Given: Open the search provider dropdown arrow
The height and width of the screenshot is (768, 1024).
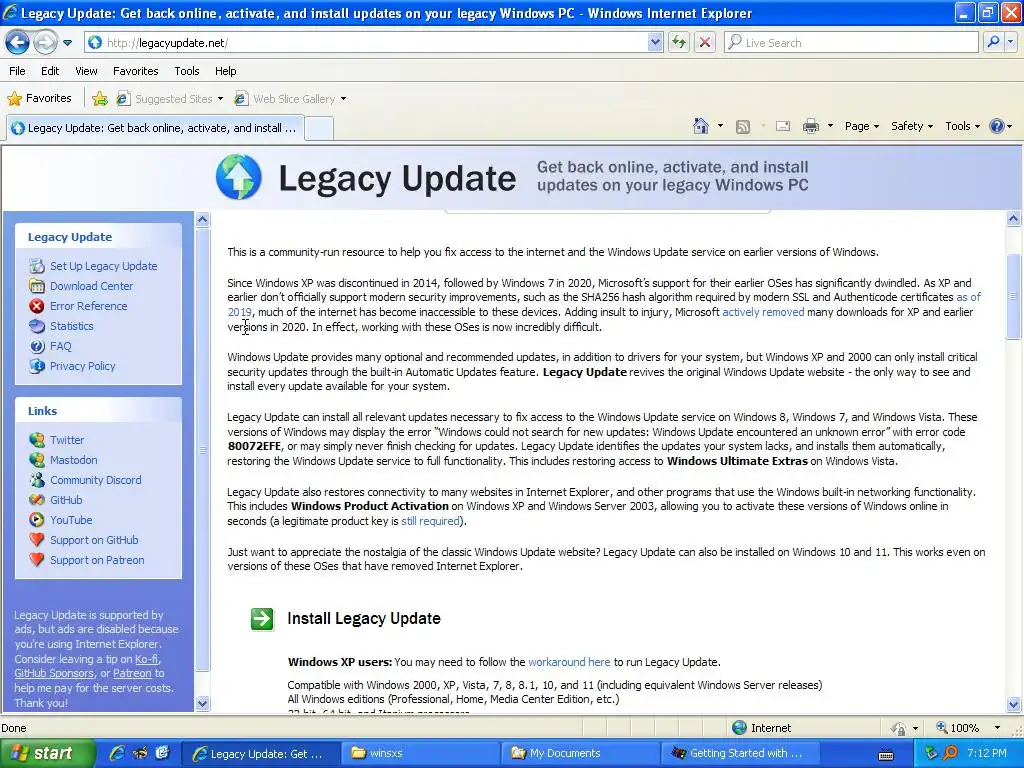Looking at the screenshot, I should pyautogui.click(x=1011, y=42).
